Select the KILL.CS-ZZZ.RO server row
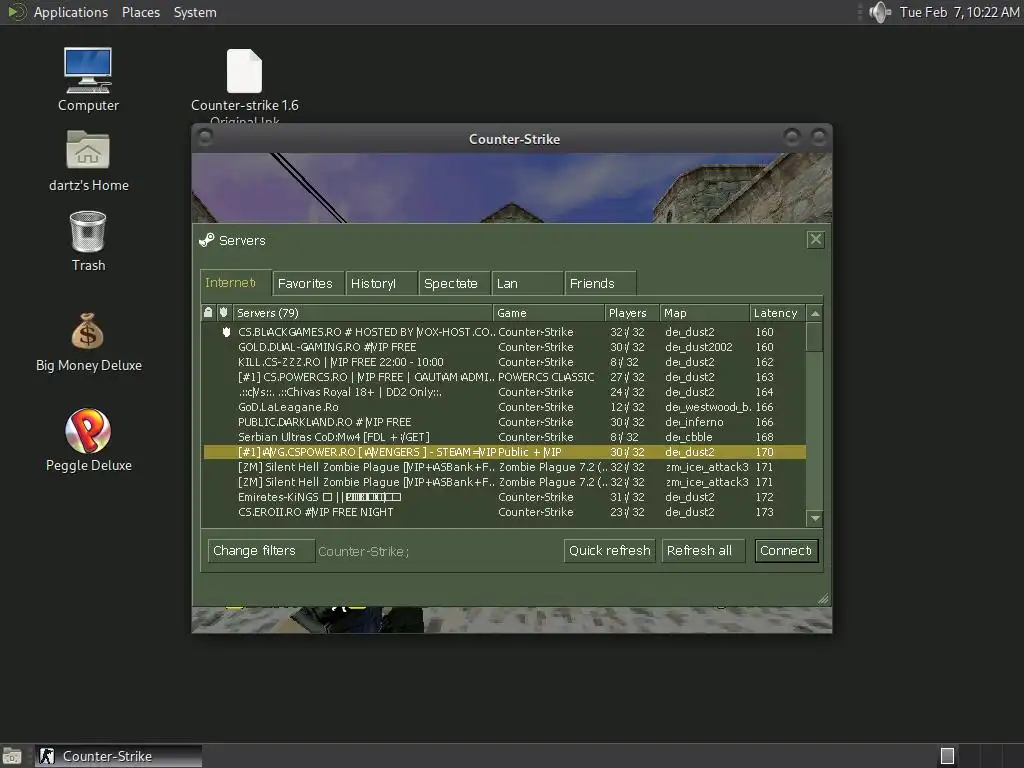Screen dimensions: 1024x768 coord(504,362)
